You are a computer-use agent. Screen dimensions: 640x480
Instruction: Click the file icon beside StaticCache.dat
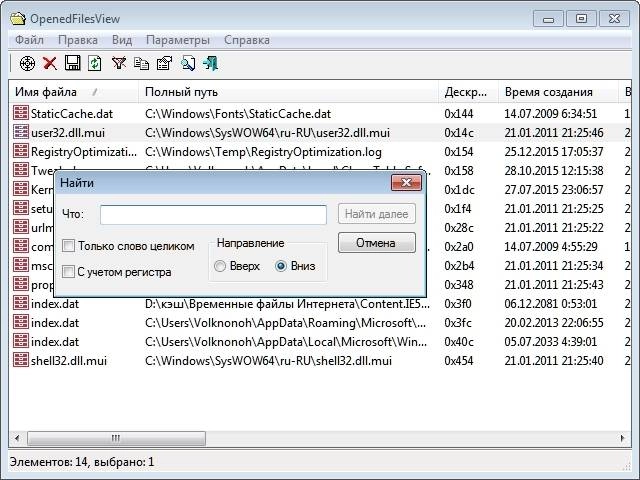coord(21,113)
